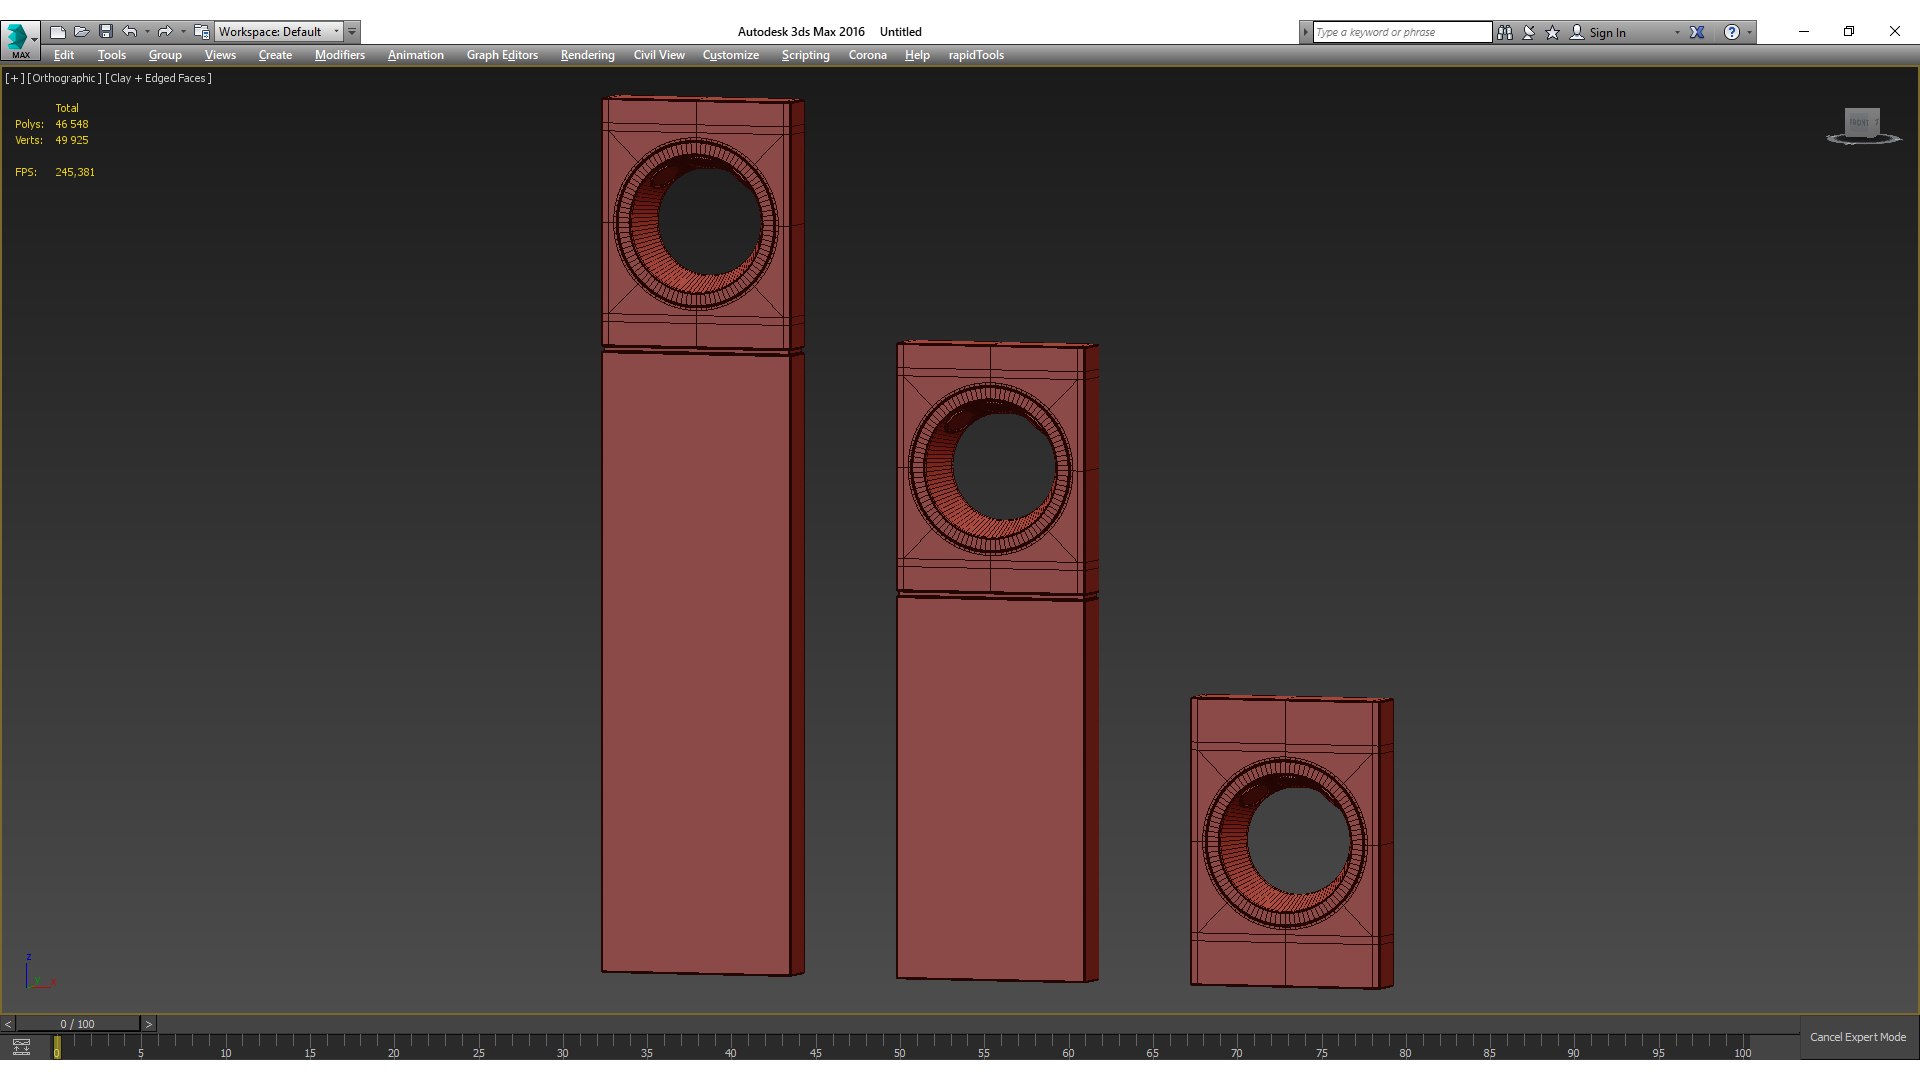Click the Redo arrow icon
The width and height of the screenshot is (1920, 1080).
165,32
